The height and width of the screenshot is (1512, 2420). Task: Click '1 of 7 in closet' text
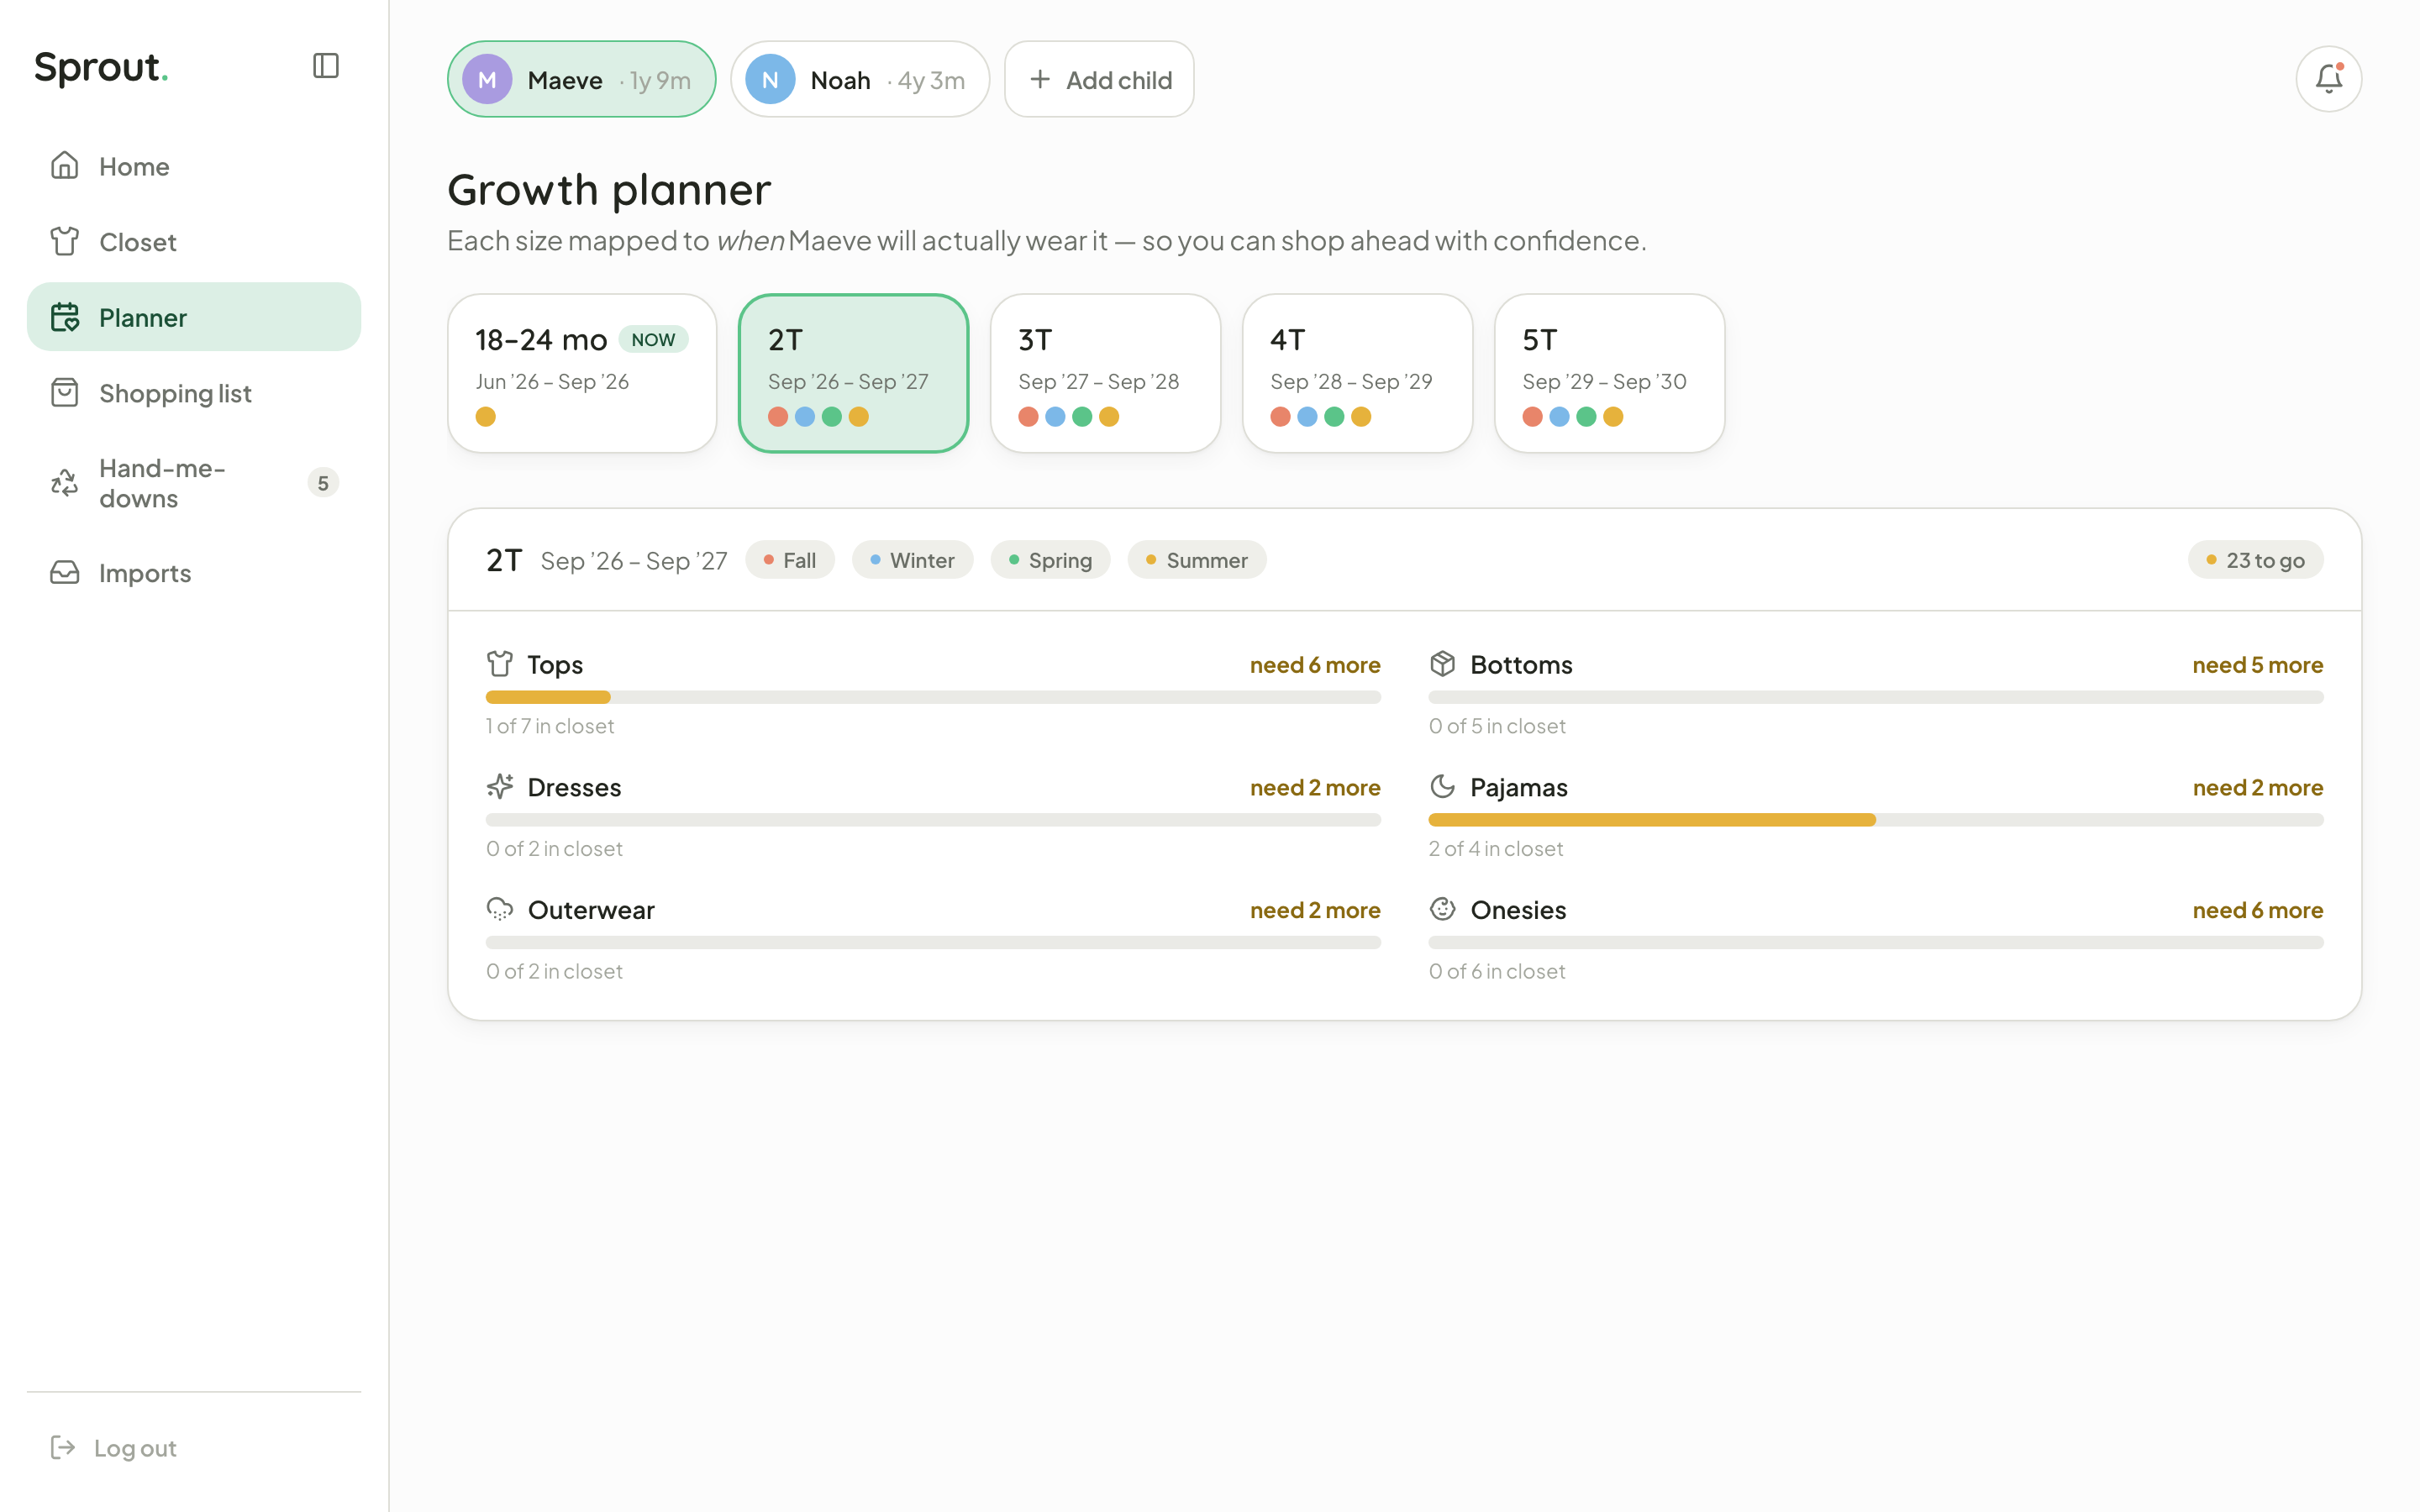(x=550, y=726)
